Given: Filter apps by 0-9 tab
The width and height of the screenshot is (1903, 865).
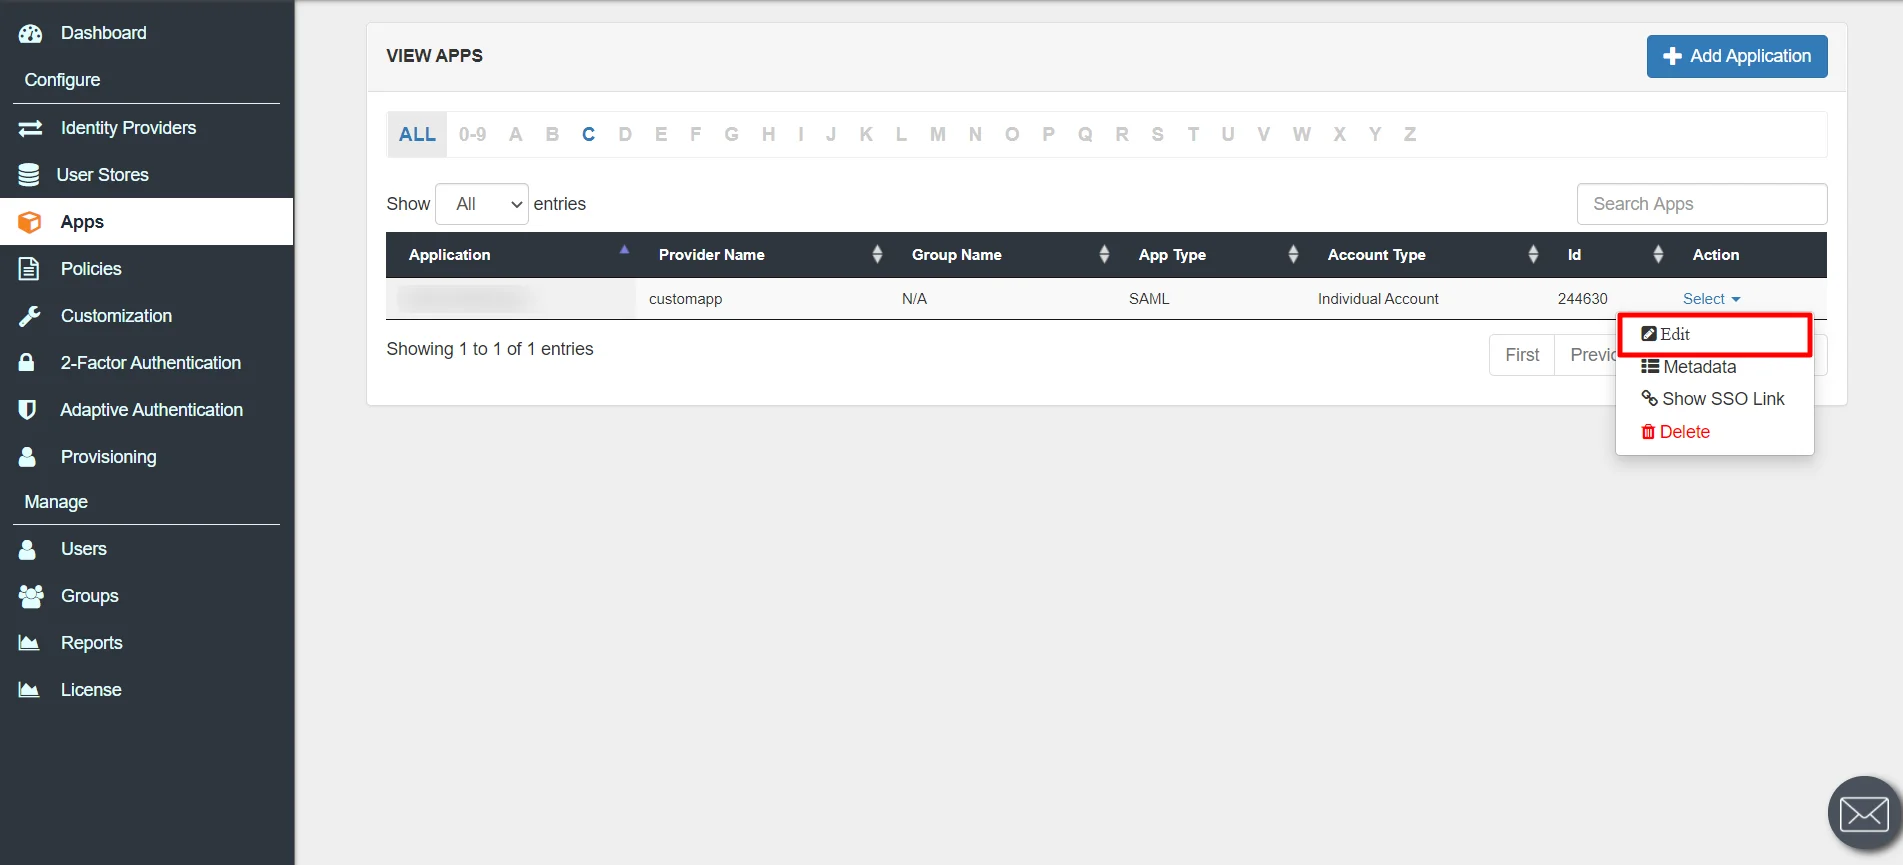Looking at the screenshot, I should 473,134.
